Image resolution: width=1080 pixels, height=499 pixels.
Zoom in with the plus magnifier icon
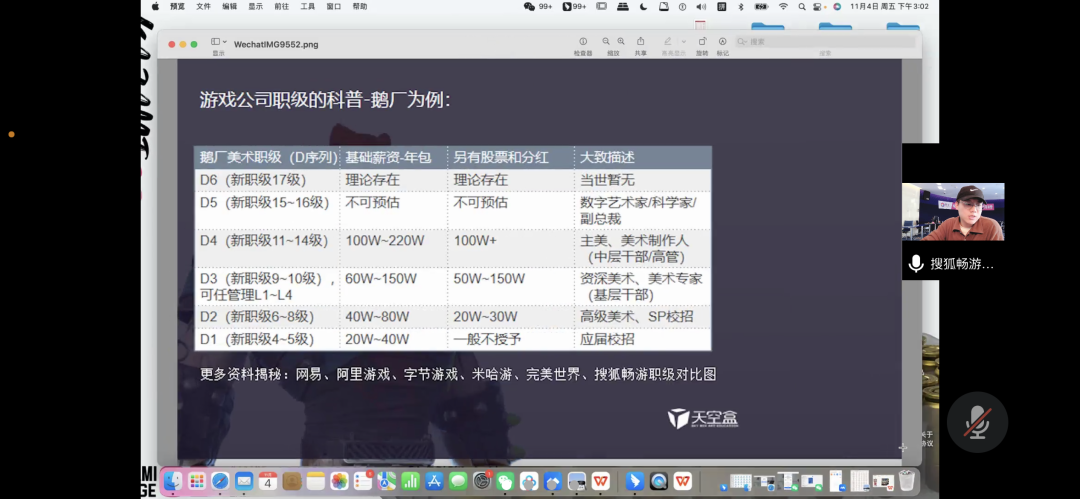click(621, 41)
